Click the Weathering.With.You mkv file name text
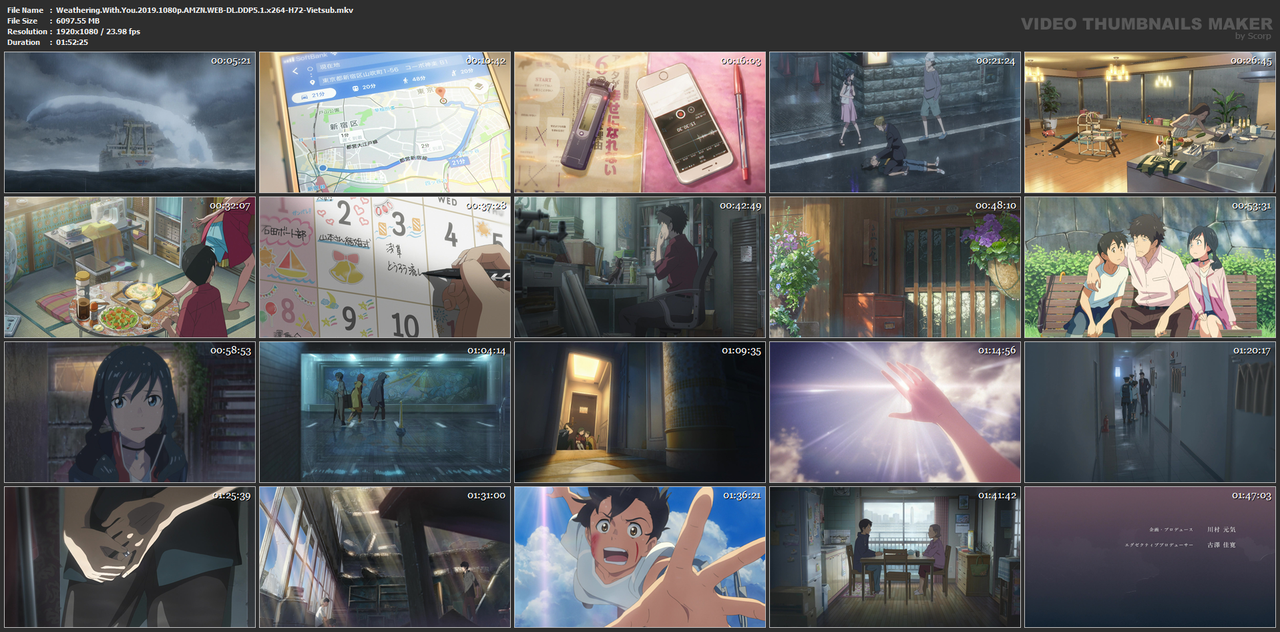The height and width of the screenshot is (632, 1280). 204,10
